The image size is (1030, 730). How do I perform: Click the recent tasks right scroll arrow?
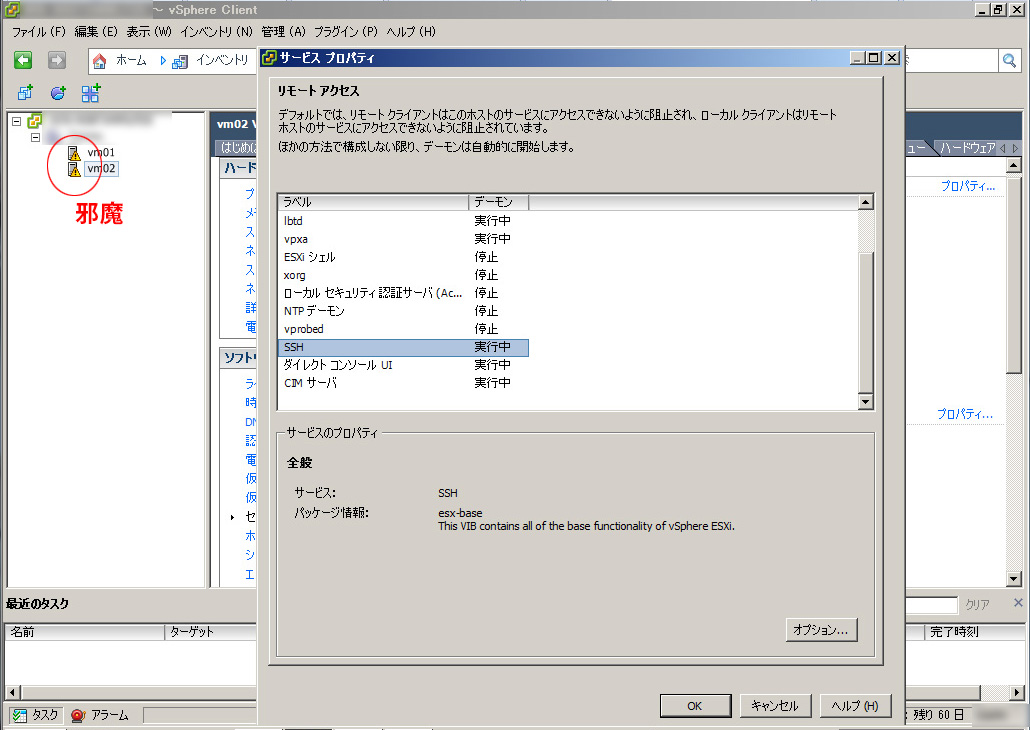point(1018,692)
